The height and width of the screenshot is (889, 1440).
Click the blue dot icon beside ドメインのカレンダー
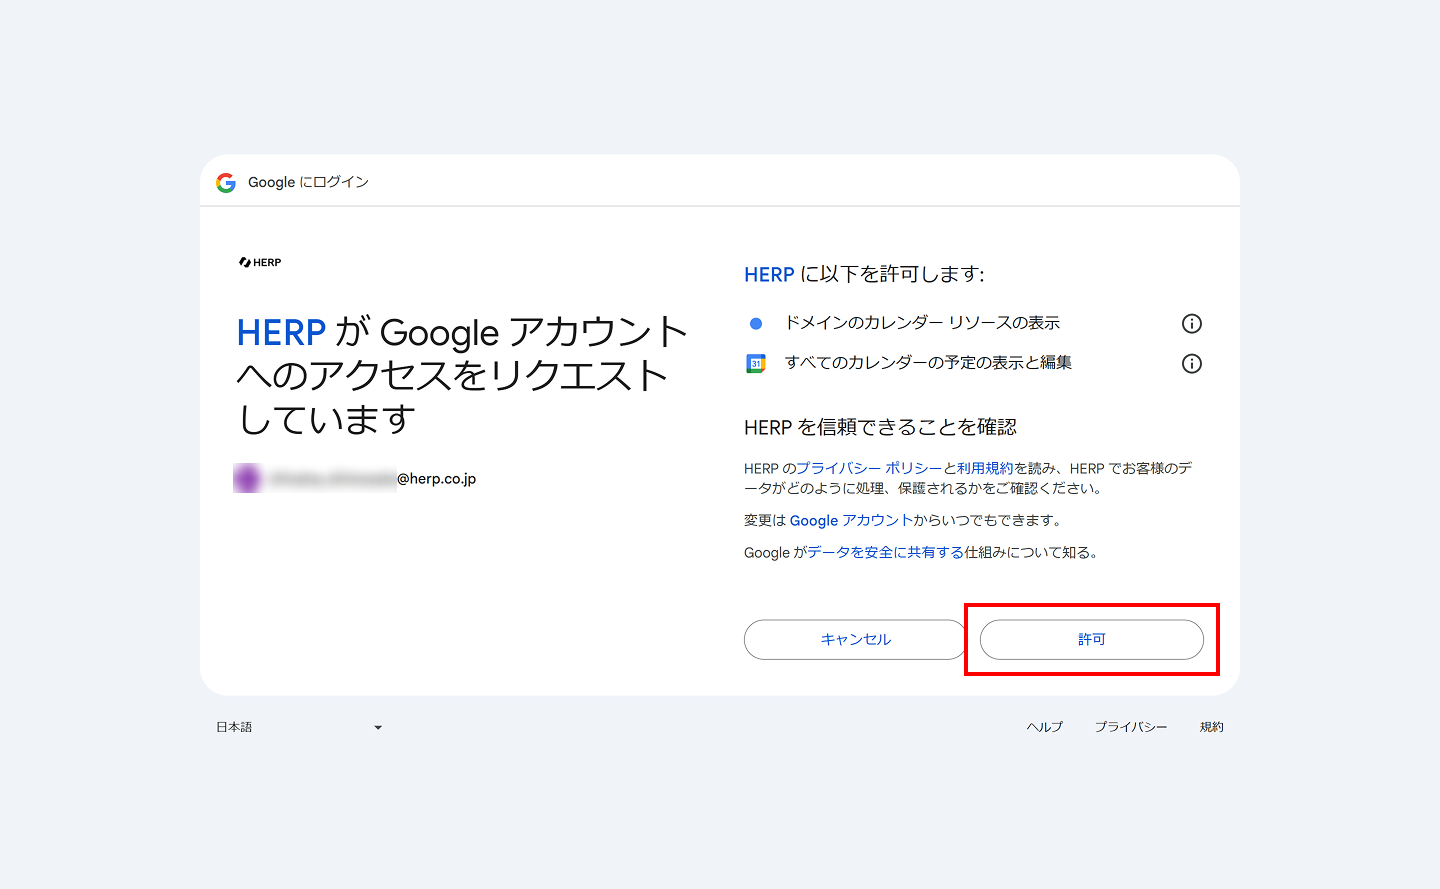coord(756,323)
